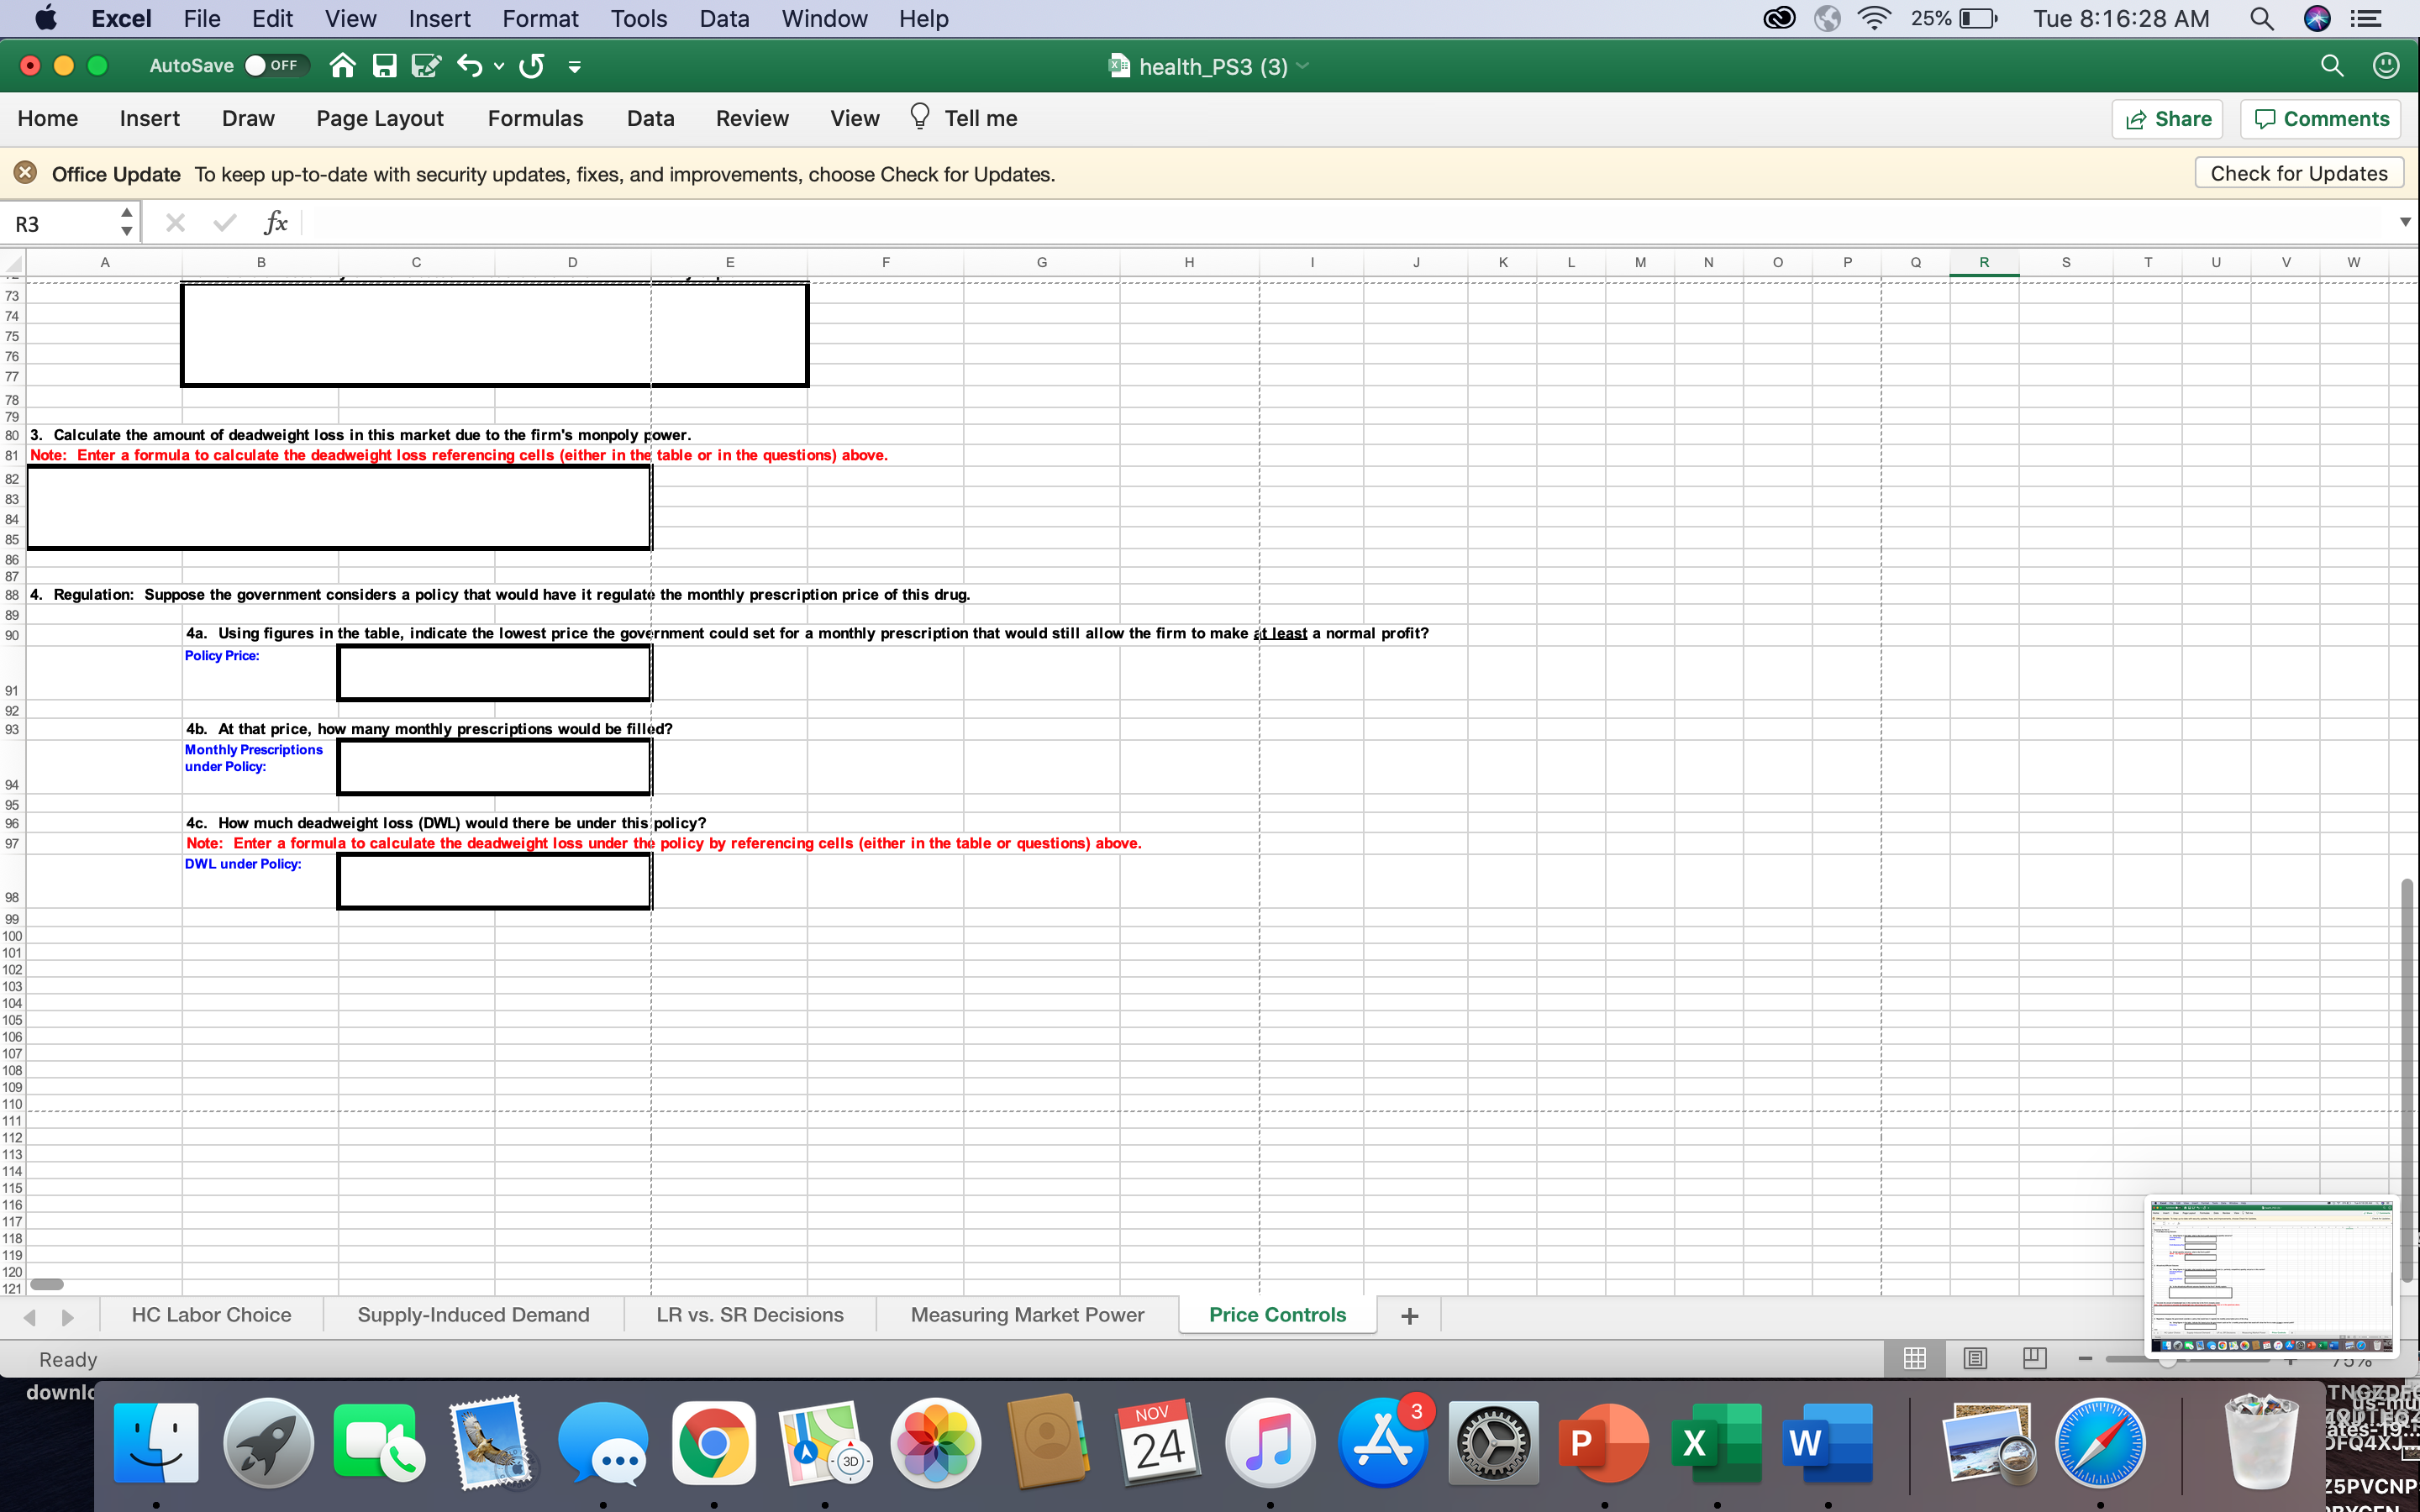Expand the health_PS3 filename dropdown
This screenshot has width=2420, height=1512.
[x=1302, y=66]
